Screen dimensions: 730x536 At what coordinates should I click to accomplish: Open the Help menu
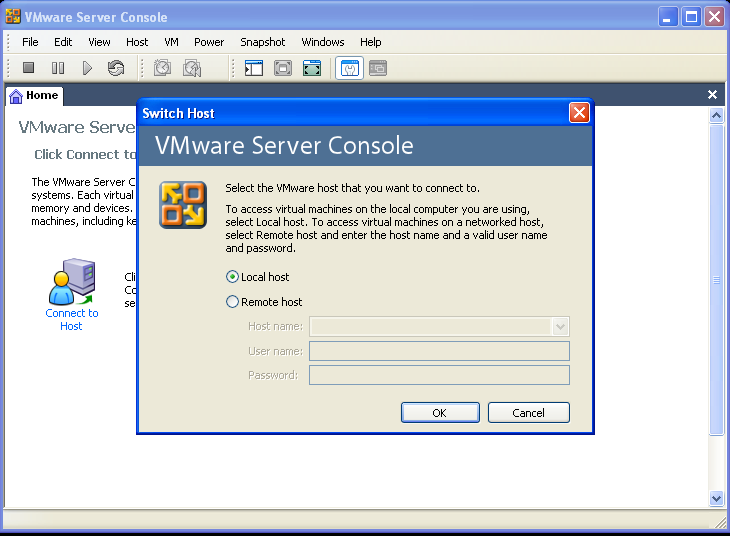tap(371, 42)
